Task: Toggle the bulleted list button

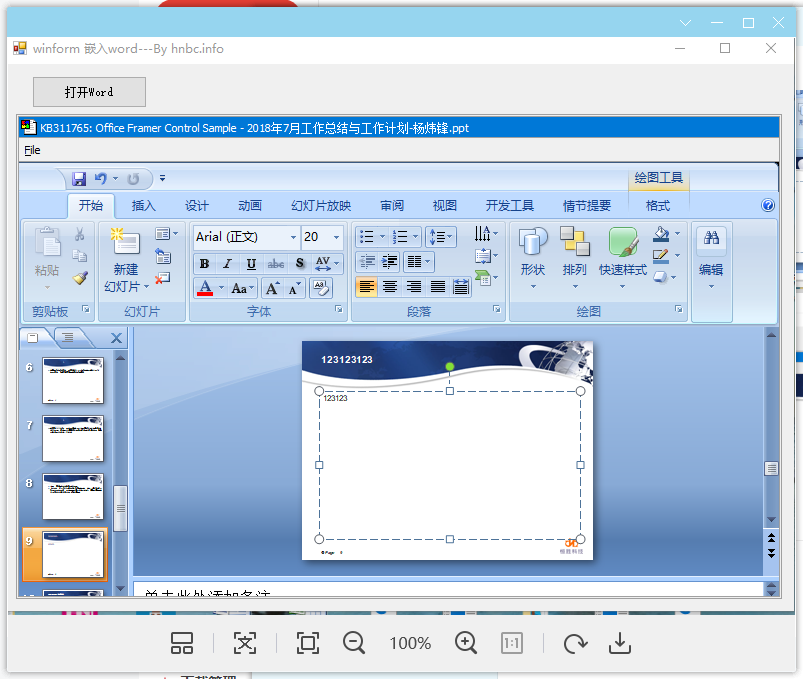Action: pyautogui.click(x=366, y=236)
